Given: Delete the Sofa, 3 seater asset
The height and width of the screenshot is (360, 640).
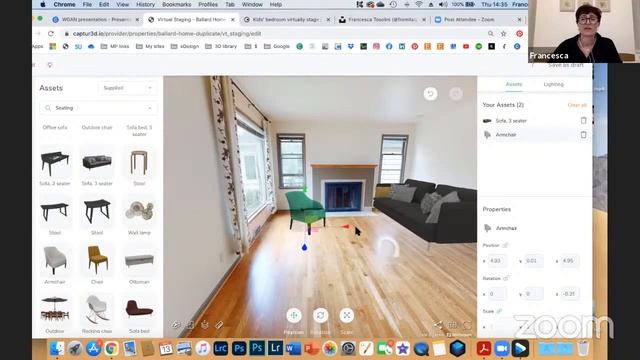Looking at the screenshot, I should 583,120.
